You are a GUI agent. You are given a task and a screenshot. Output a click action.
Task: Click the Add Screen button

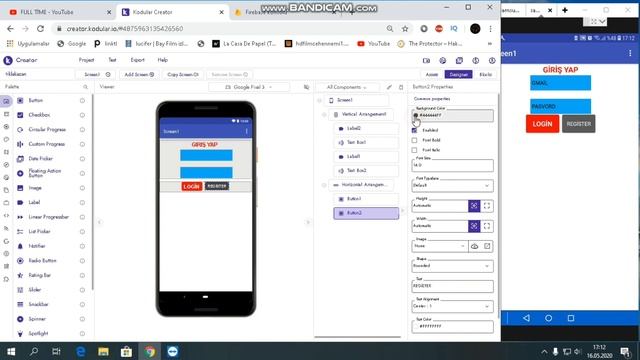(x=139, y=74)
